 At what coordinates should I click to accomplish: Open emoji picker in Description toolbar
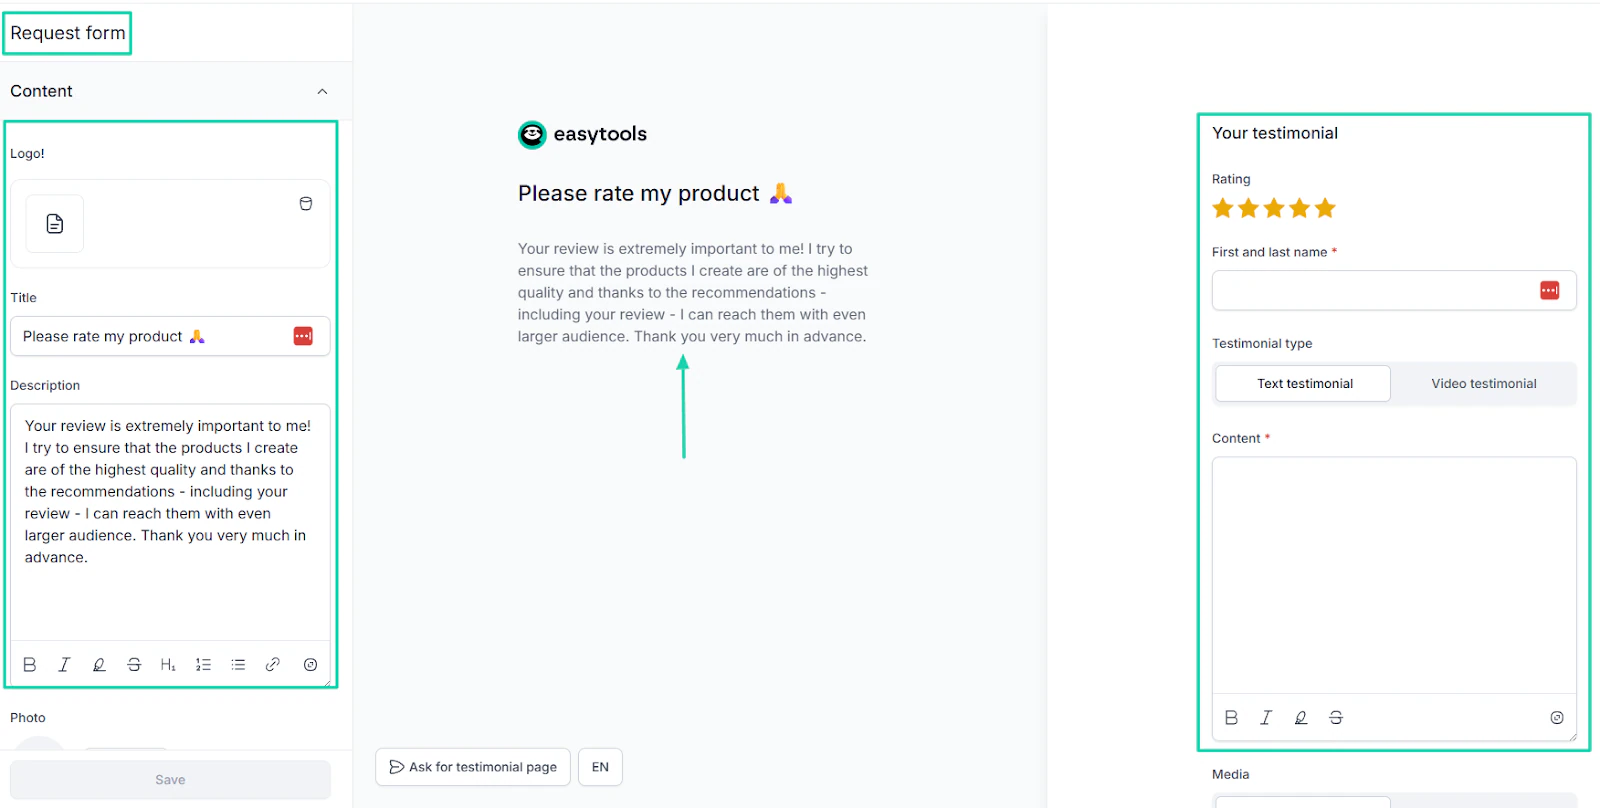pos(310,665)
